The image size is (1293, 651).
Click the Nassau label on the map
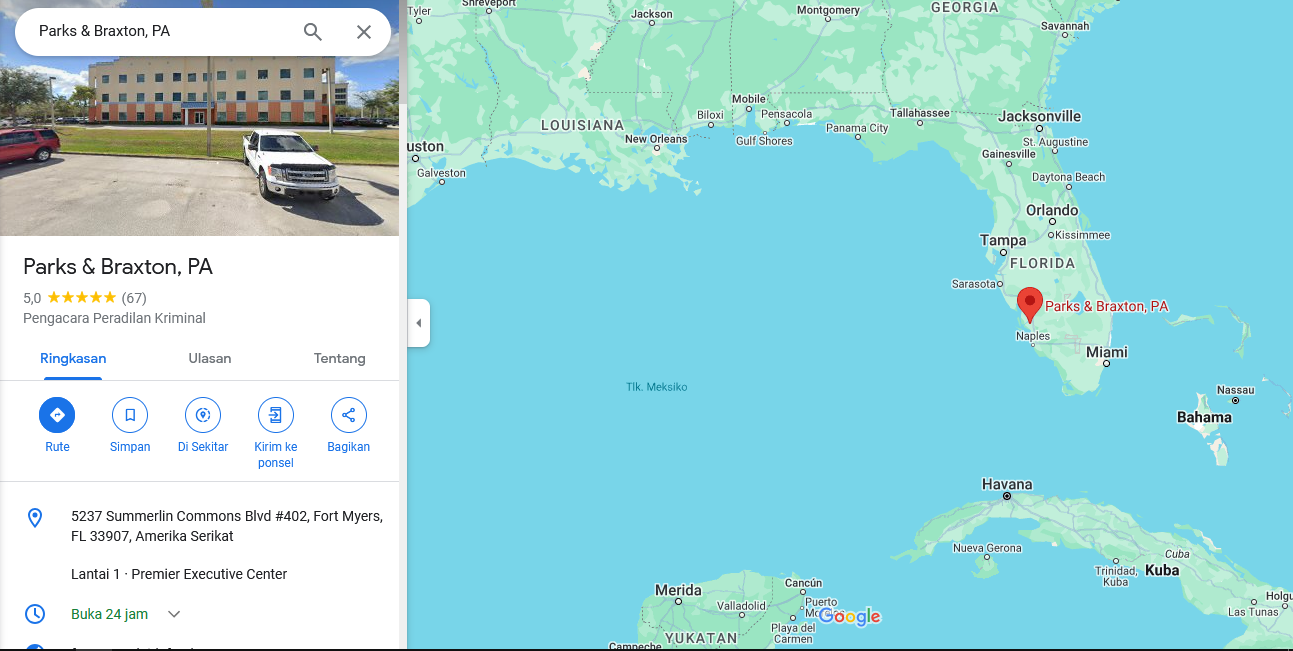click(x=1235, y=390)
